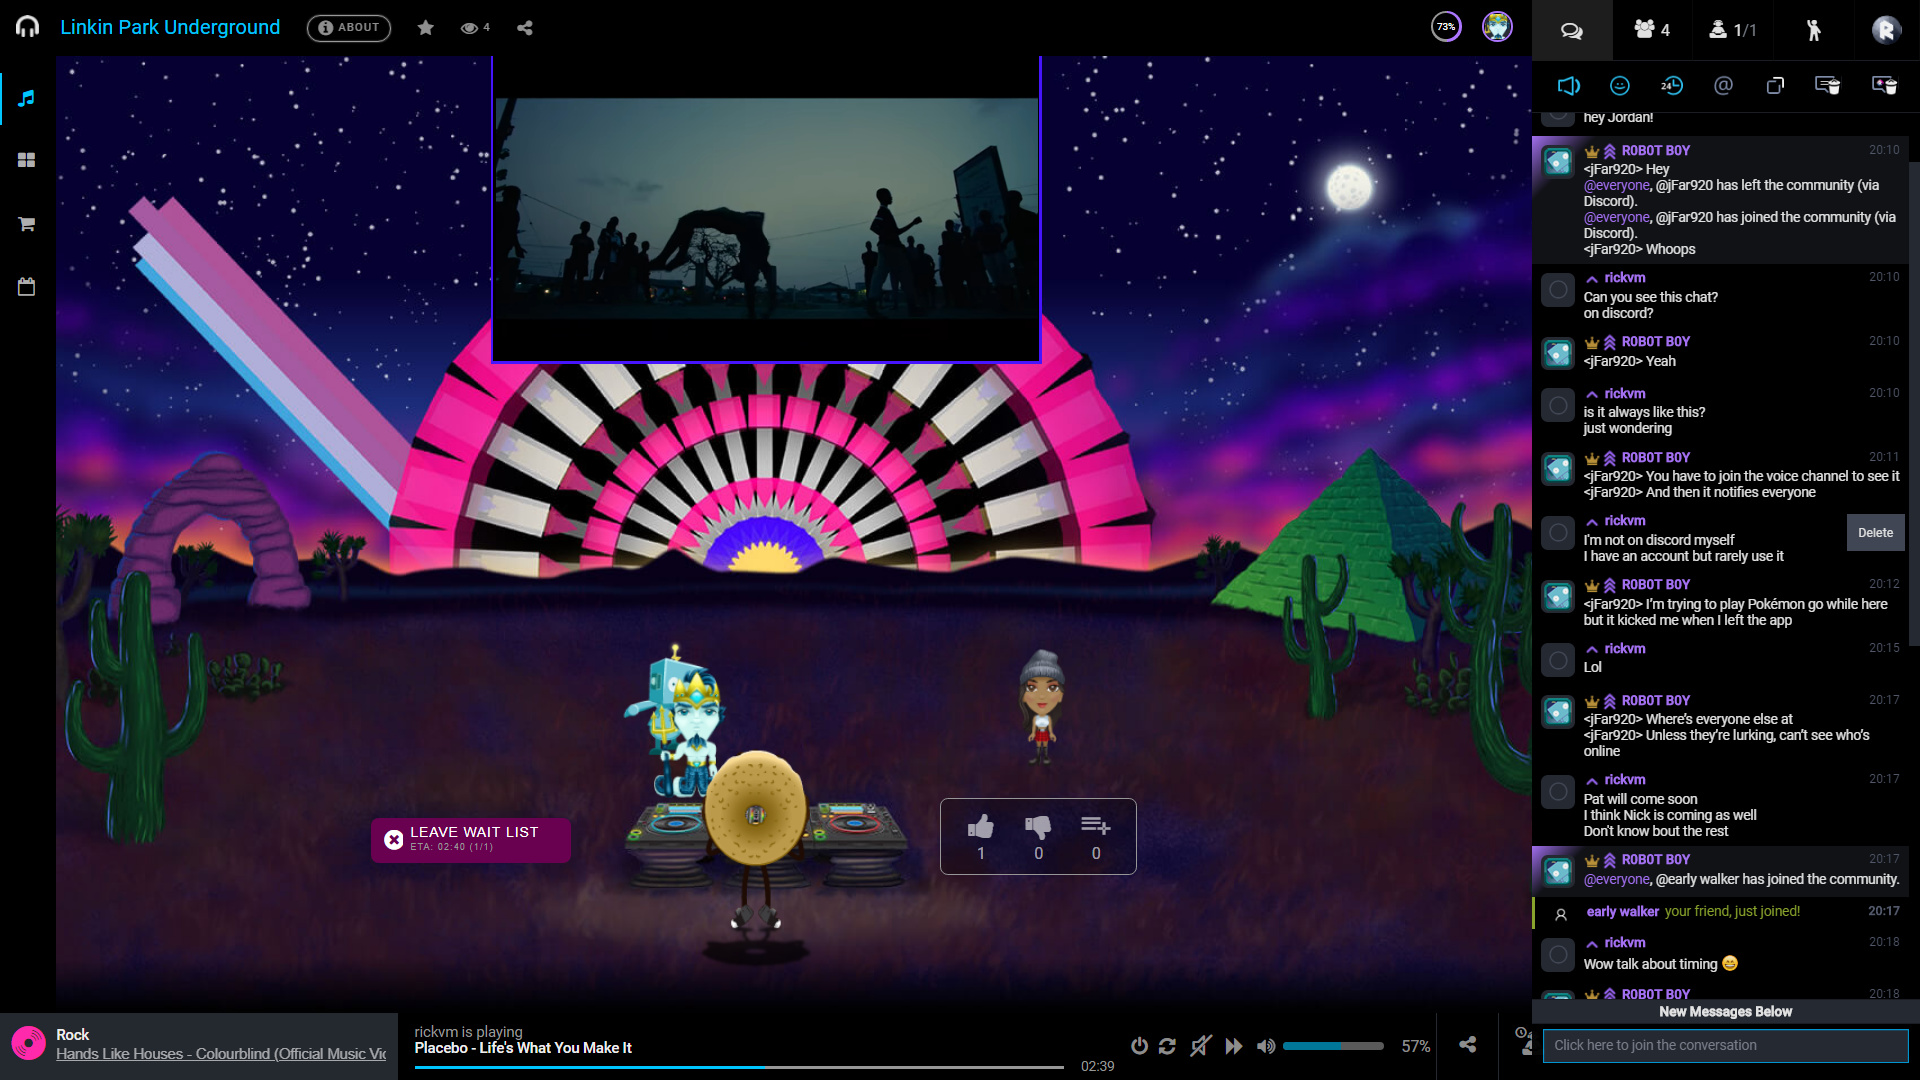
Task: Click the @everyone mention about early walker
Action: (1616, 879)
